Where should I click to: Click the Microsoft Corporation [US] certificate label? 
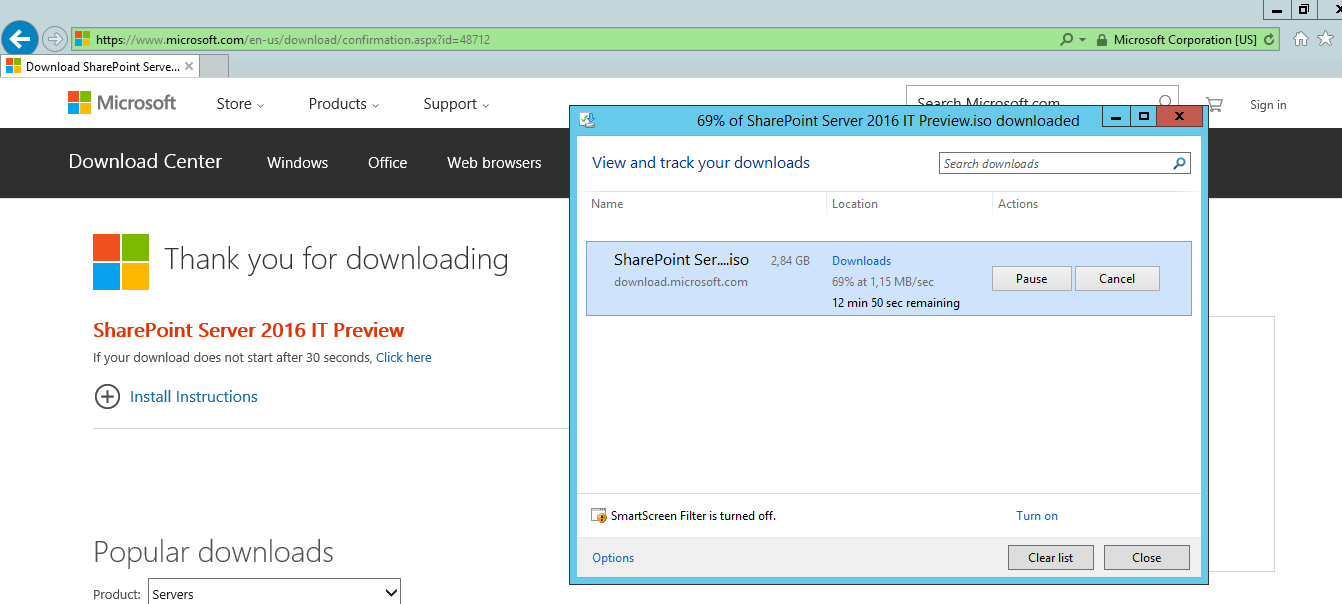pos(1185,40)
